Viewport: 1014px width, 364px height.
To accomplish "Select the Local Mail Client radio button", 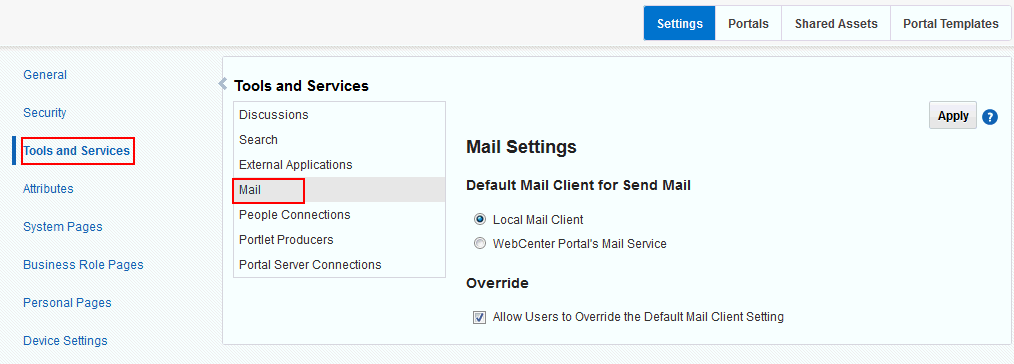I will click(480, 220).
